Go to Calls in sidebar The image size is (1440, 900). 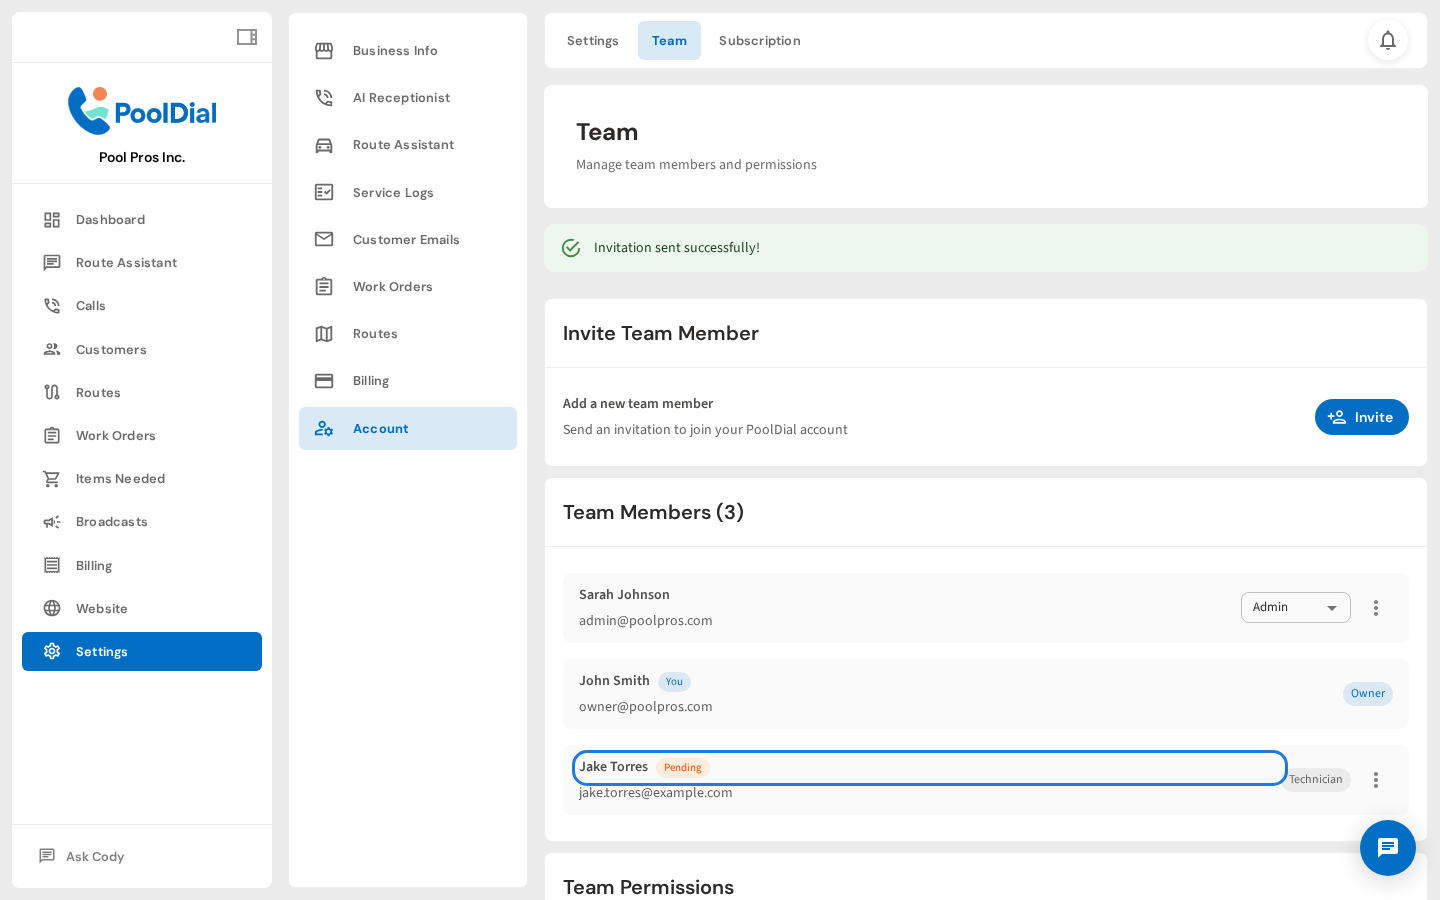90,306
